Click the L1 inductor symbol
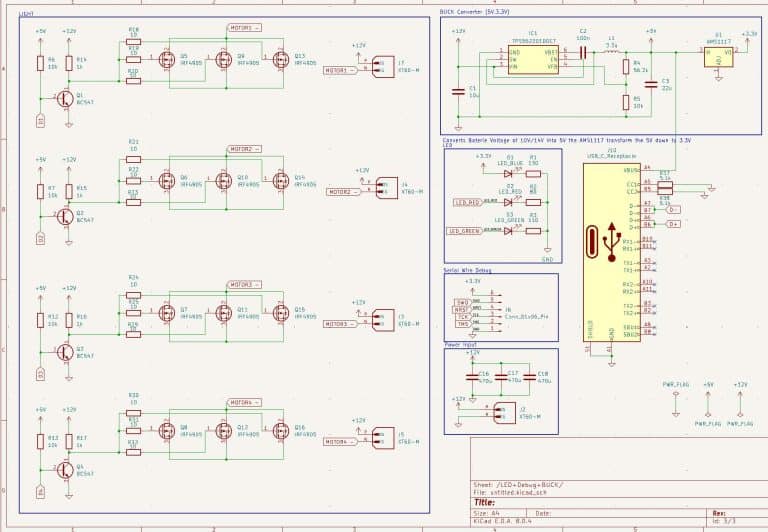This screenshot has height=532, width=768. (611, 52)
